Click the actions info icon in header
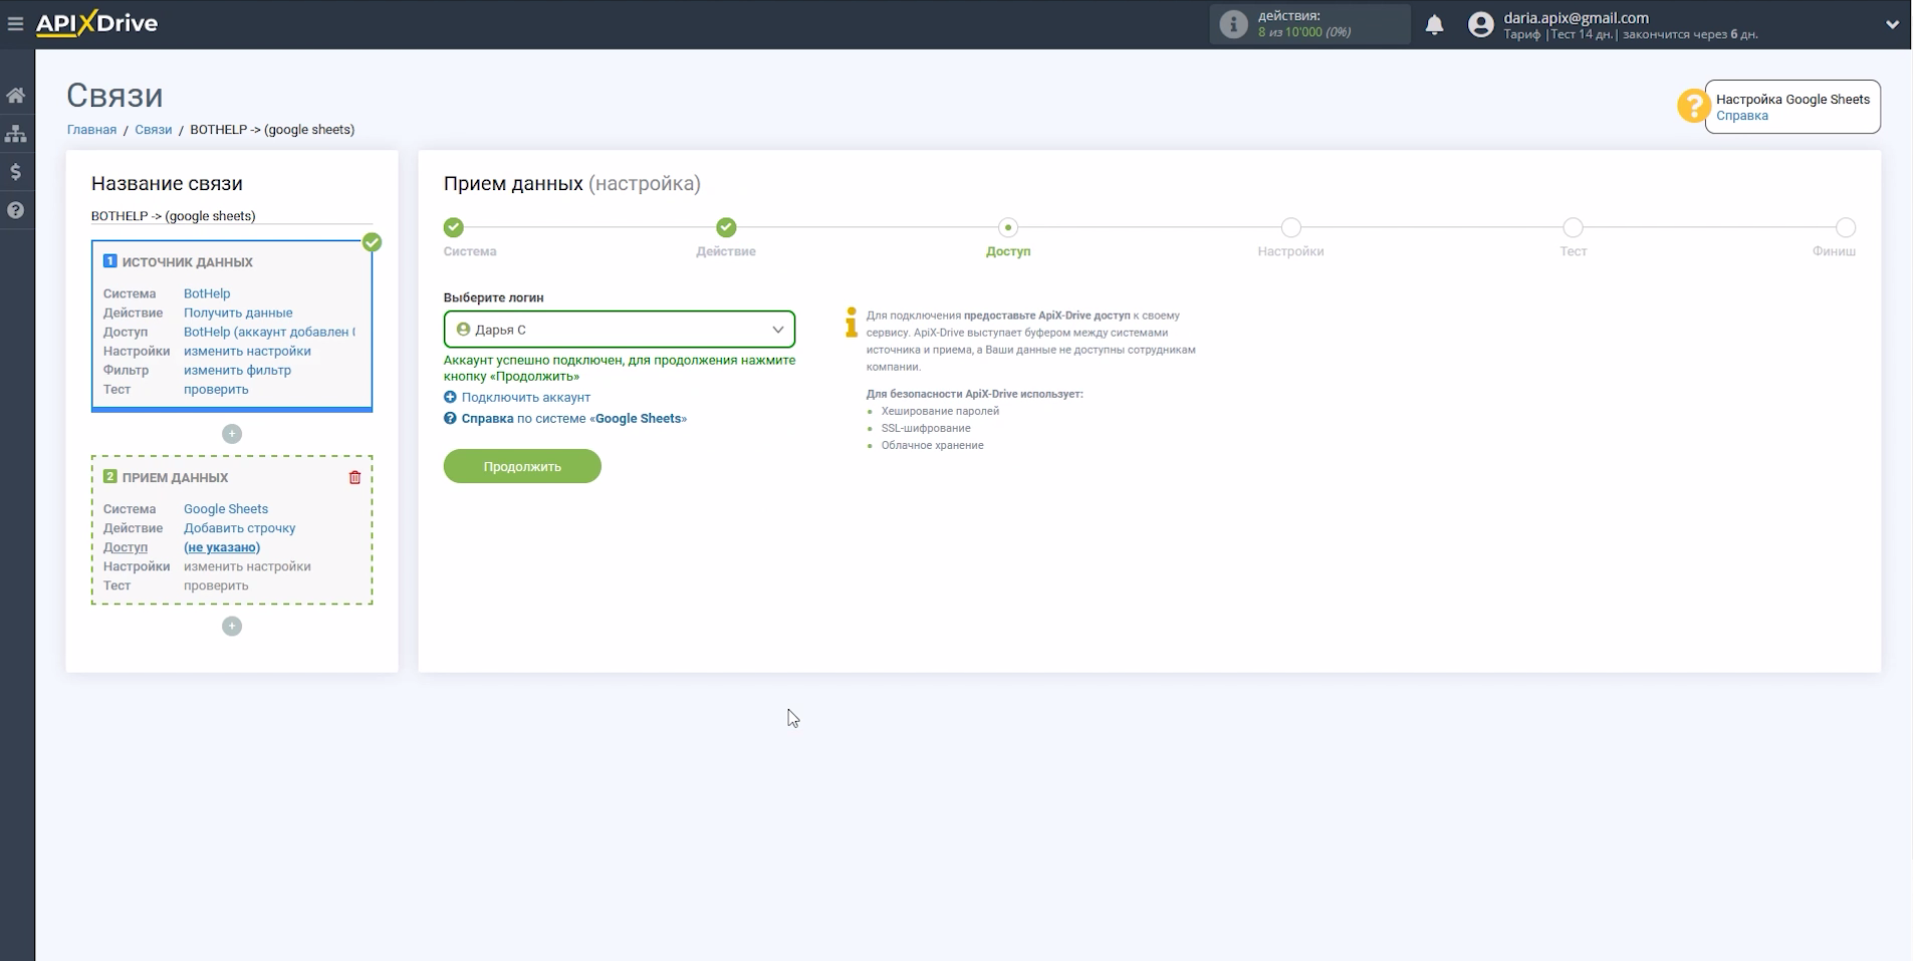This screenshot has width=1913, height=961. (1233, 24)
